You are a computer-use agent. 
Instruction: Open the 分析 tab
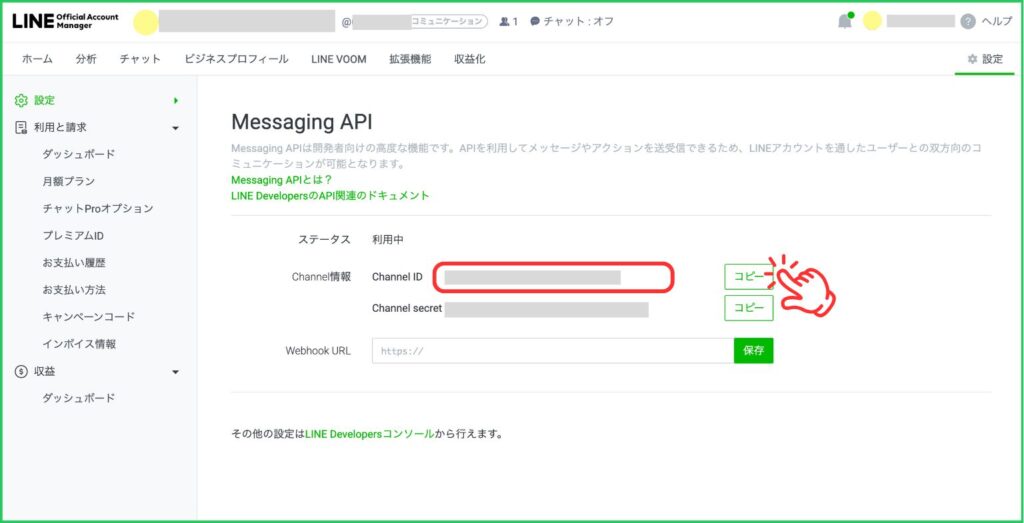[x=86, y=59]
